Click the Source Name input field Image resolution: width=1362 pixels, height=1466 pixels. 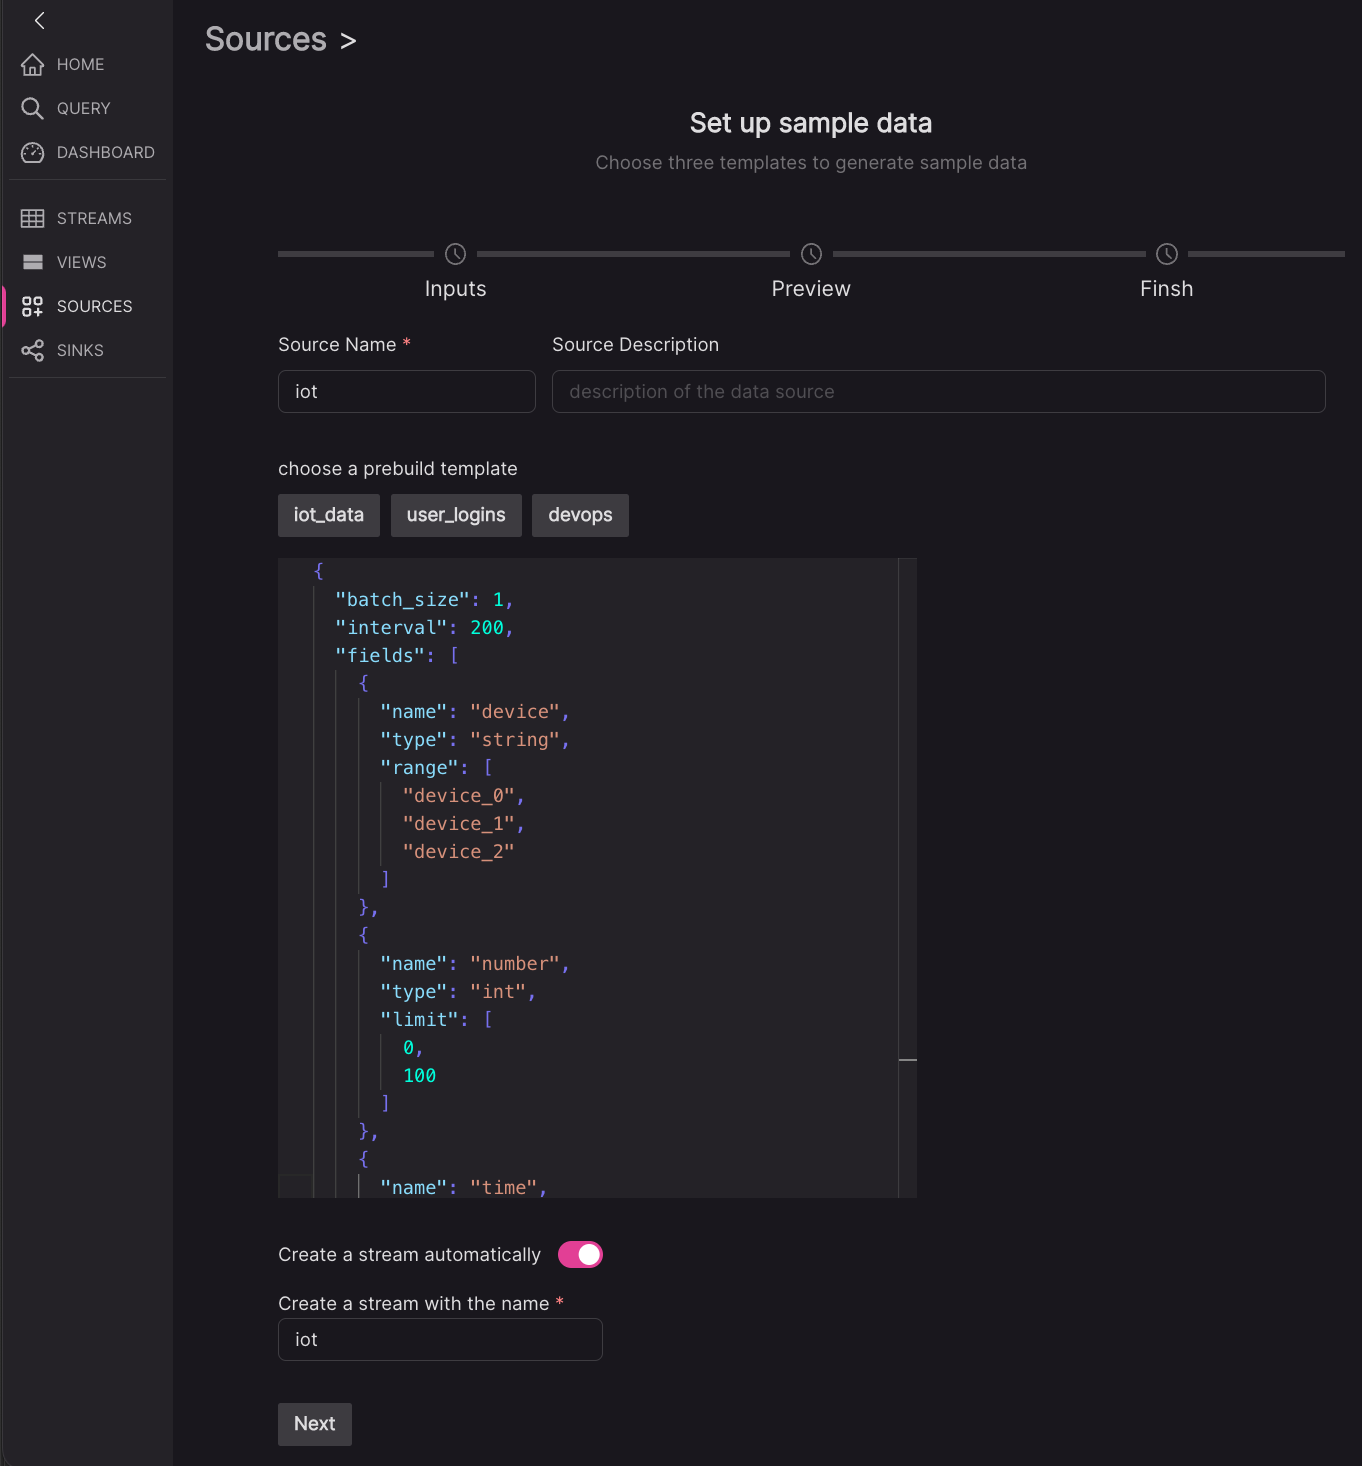pos(407,392)
